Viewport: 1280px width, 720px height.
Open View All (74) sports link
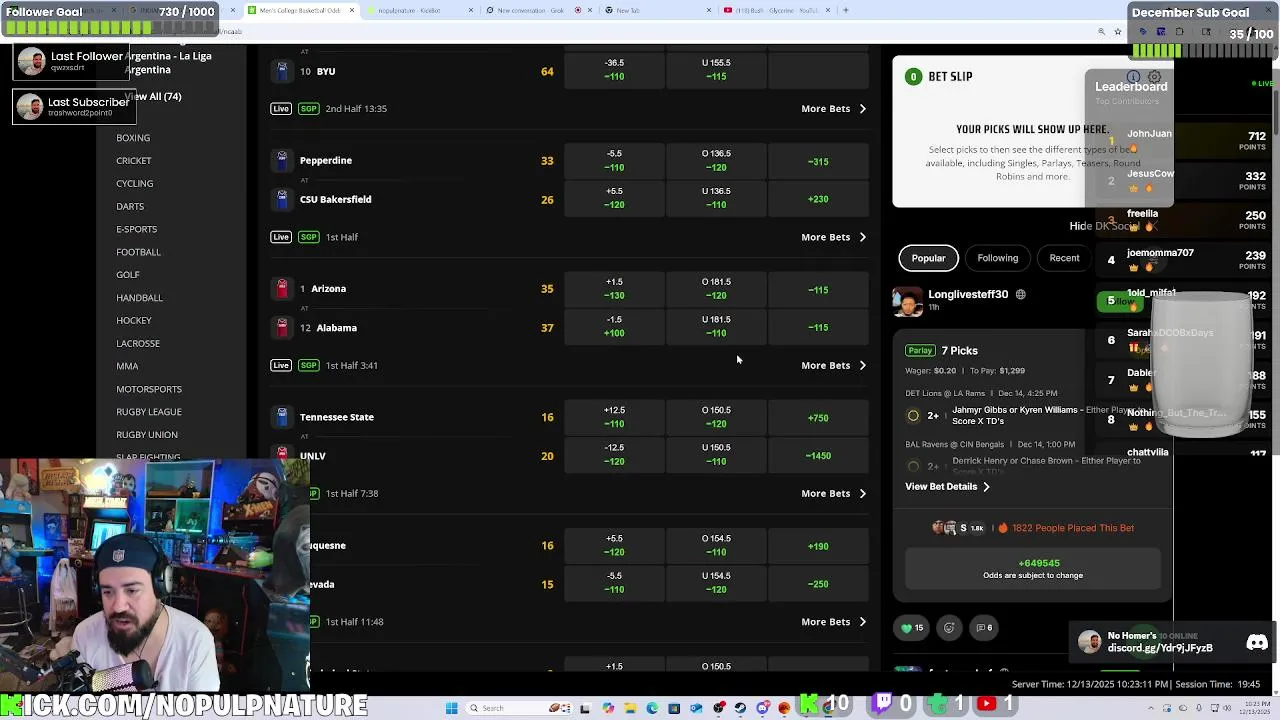pyautogui.click(x=153, y=97)
